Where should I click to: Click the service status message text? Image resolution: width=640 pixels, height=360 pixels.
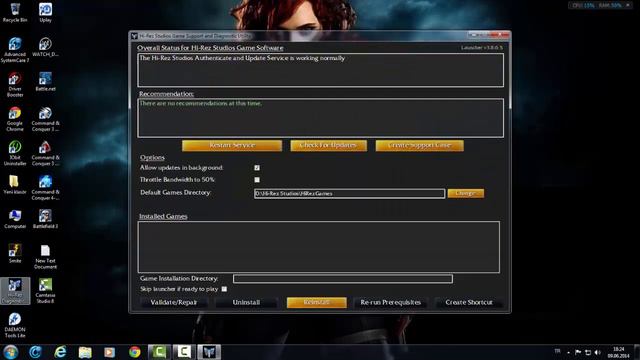[x=242, y=58]
